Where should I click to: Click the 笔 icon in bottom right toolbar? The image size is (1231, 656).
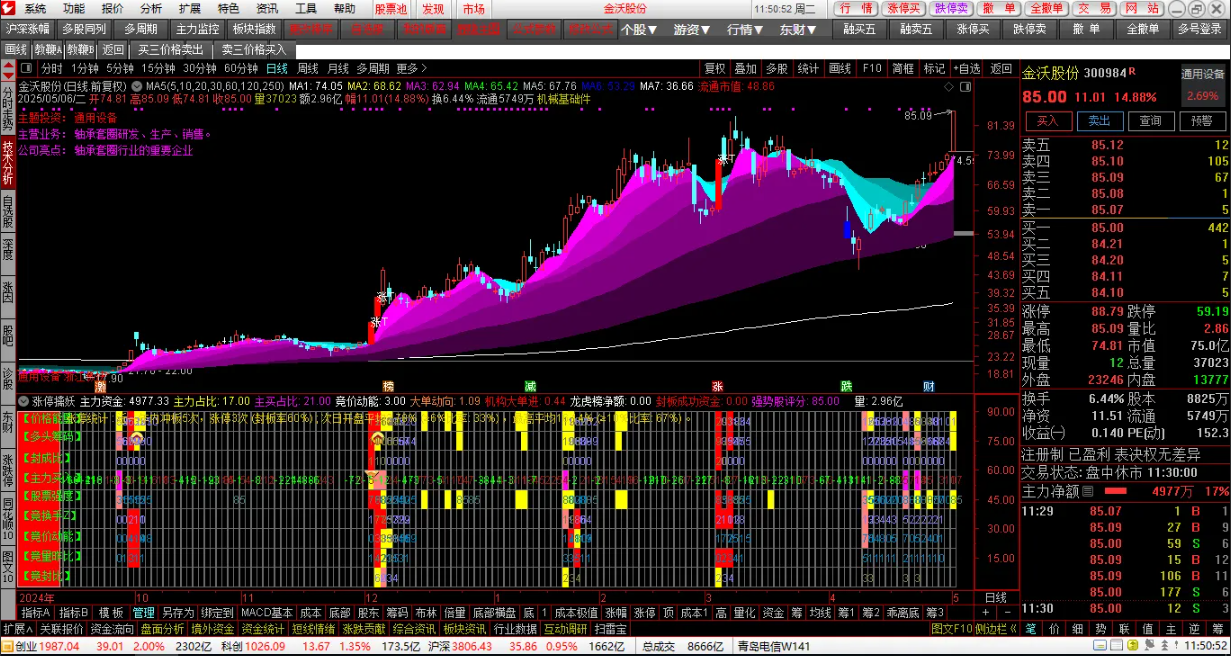[1030, 629]
